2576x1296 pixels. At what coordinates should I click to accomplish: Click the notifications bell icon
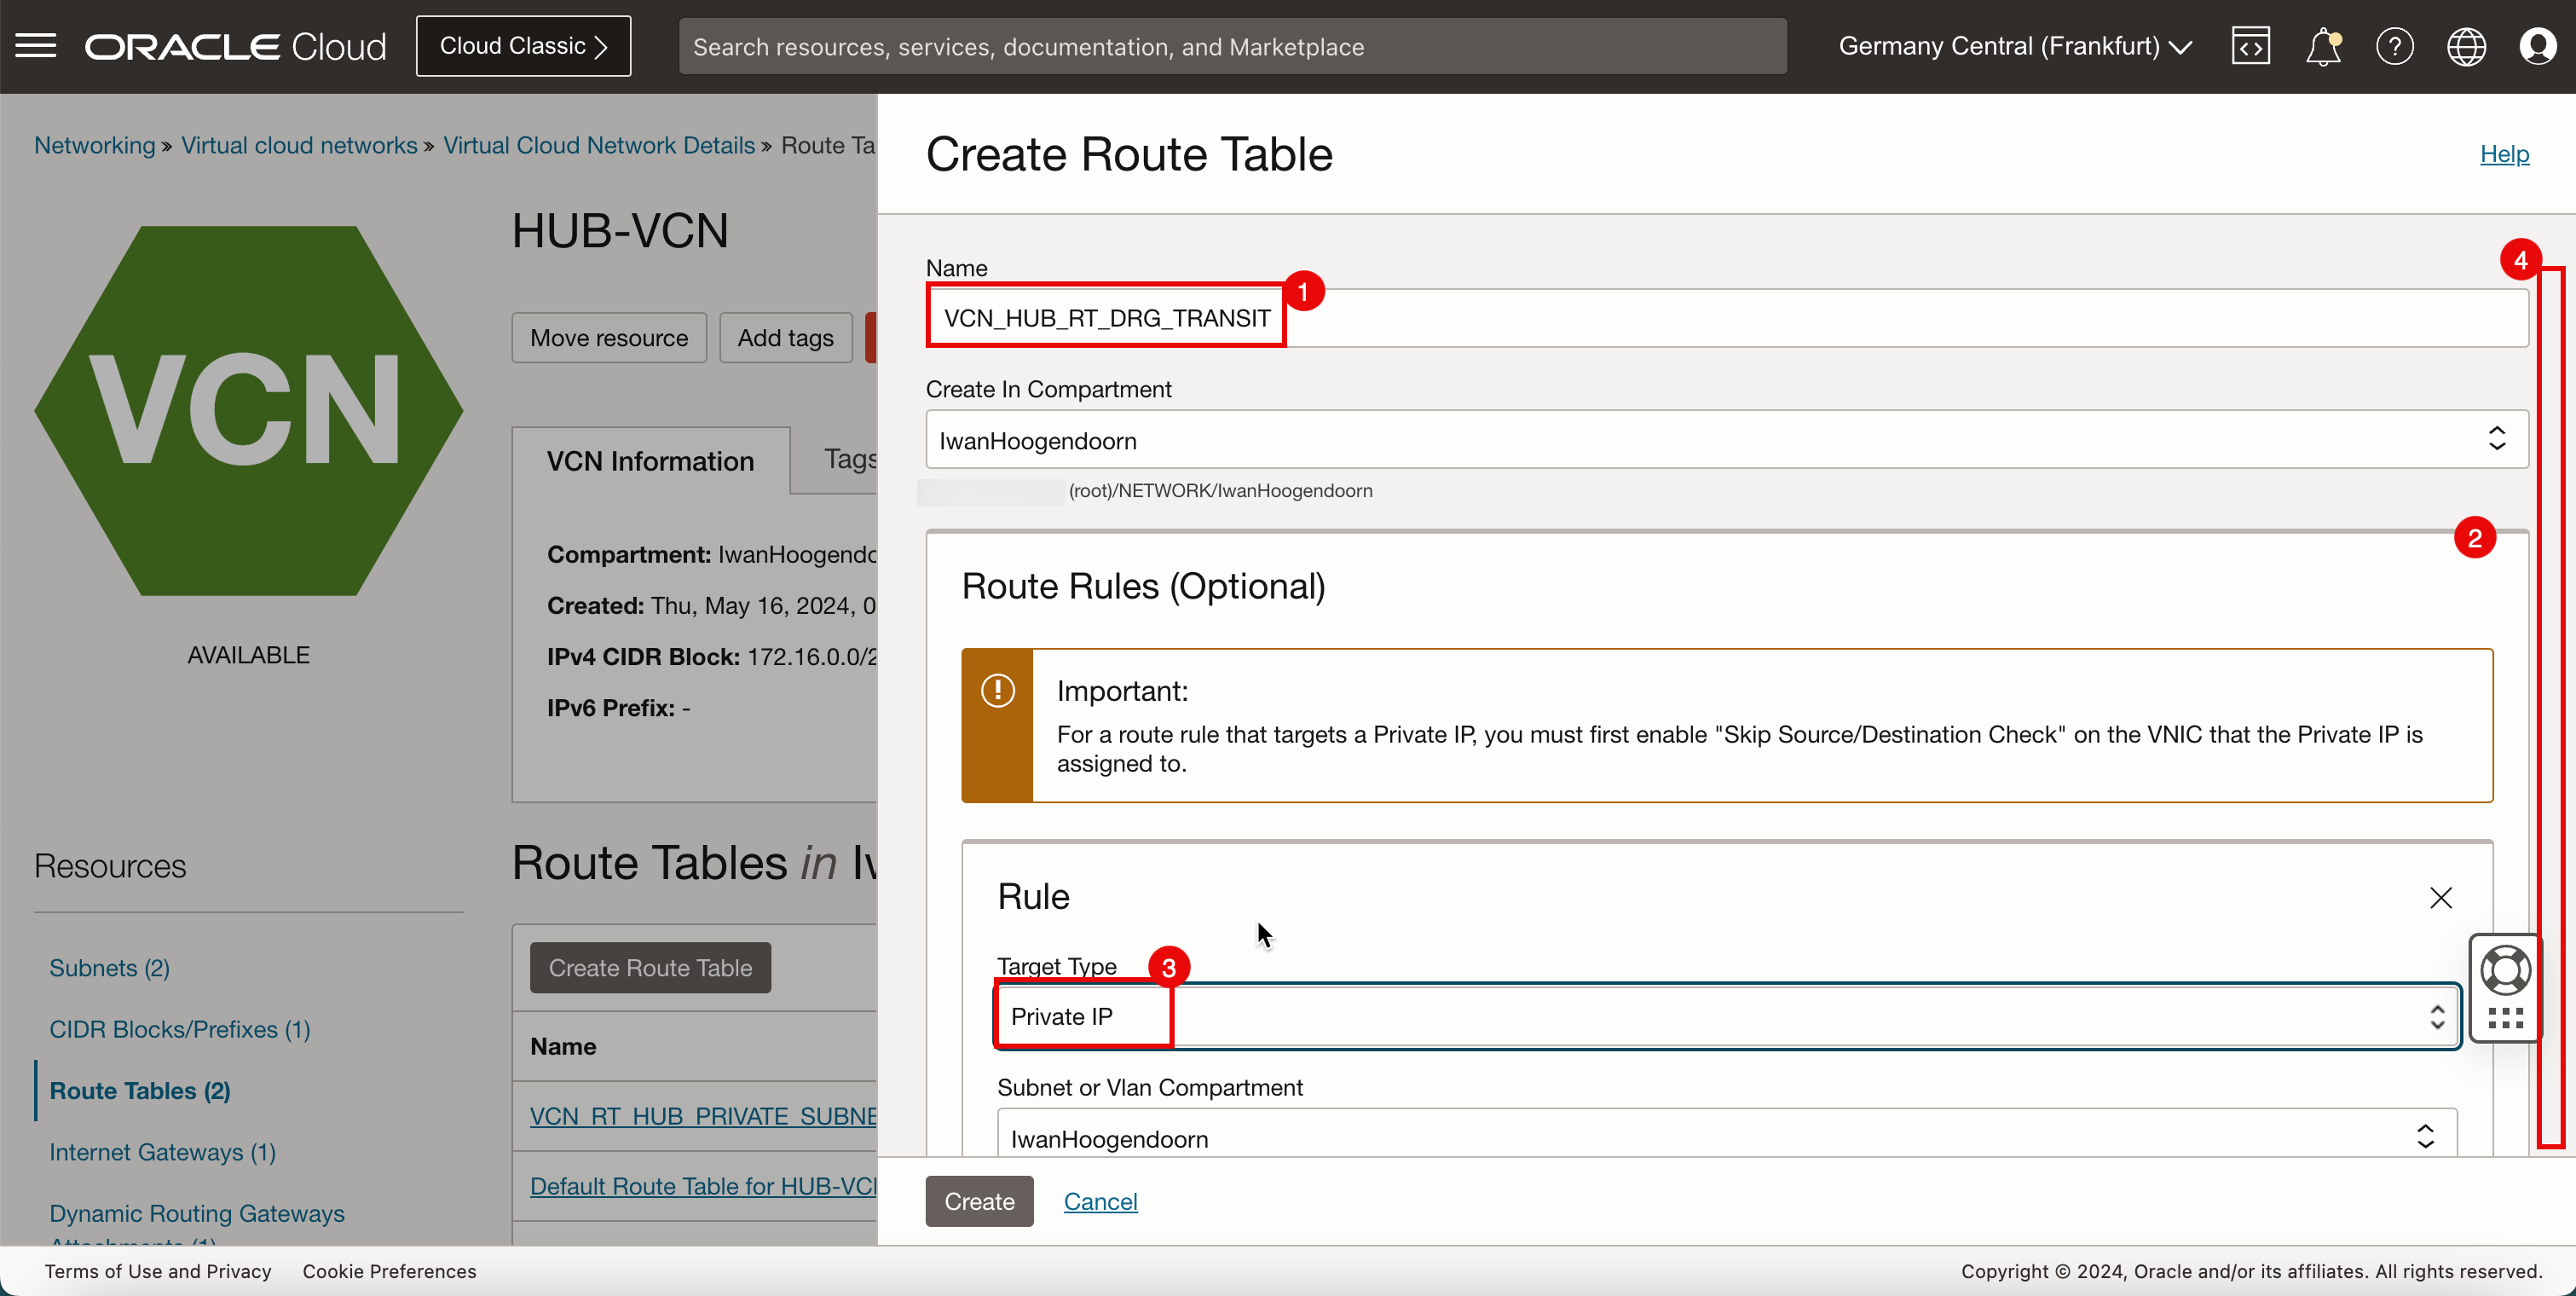tap(2323, 44)
